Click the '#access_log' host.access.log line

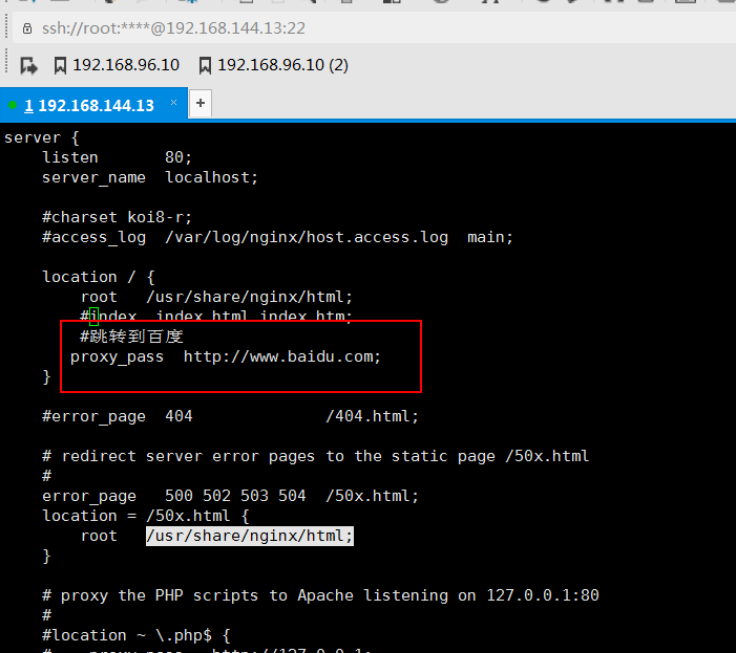pos(277,238)
